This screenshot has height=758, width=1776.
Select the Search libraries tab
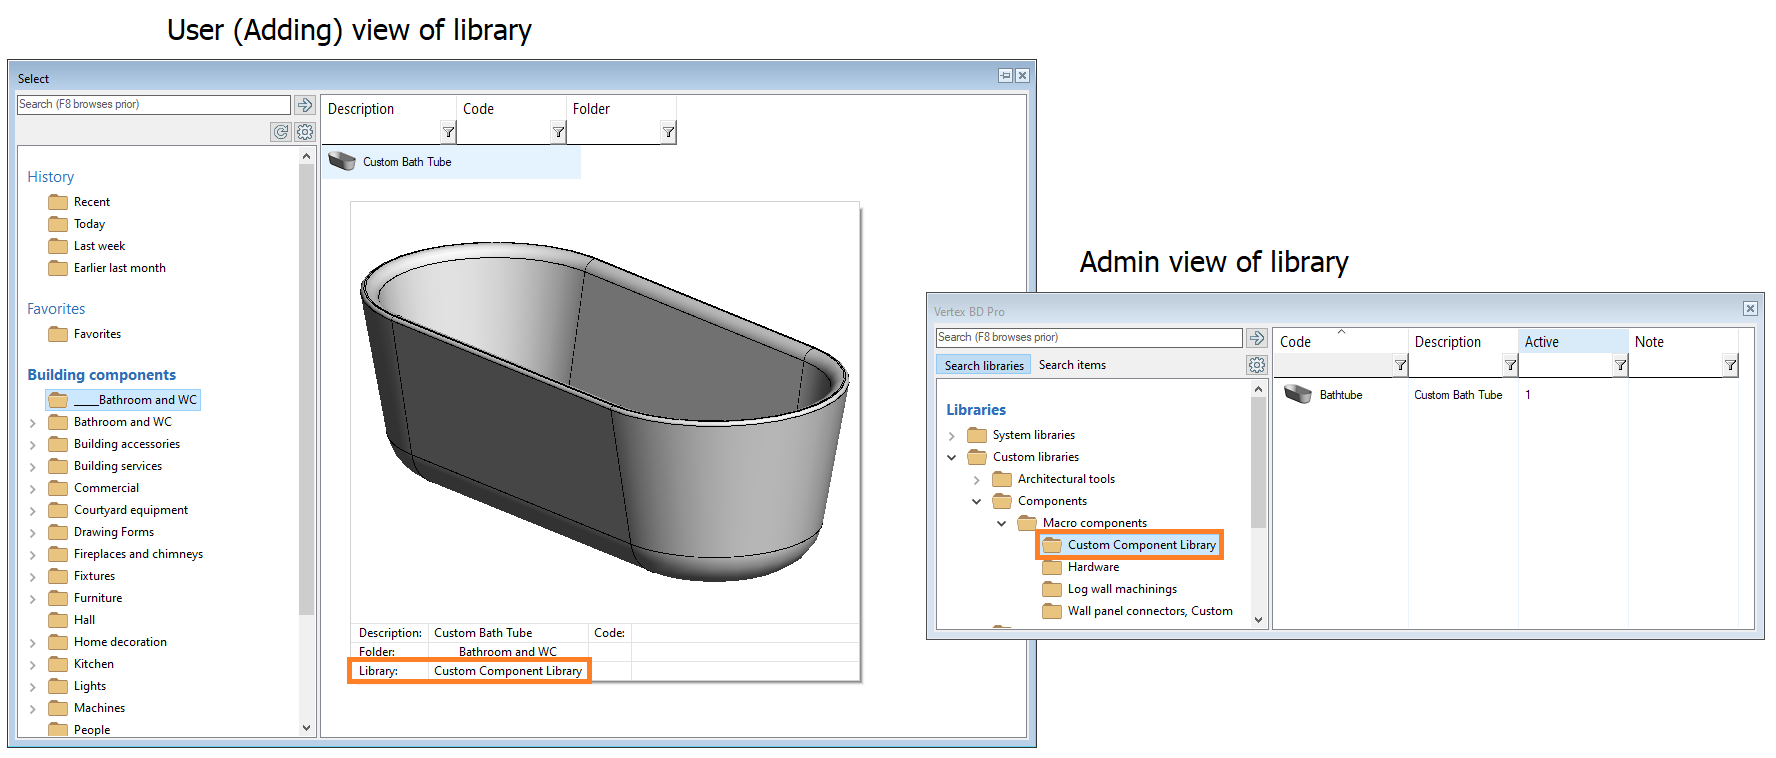tap(984, 365)
